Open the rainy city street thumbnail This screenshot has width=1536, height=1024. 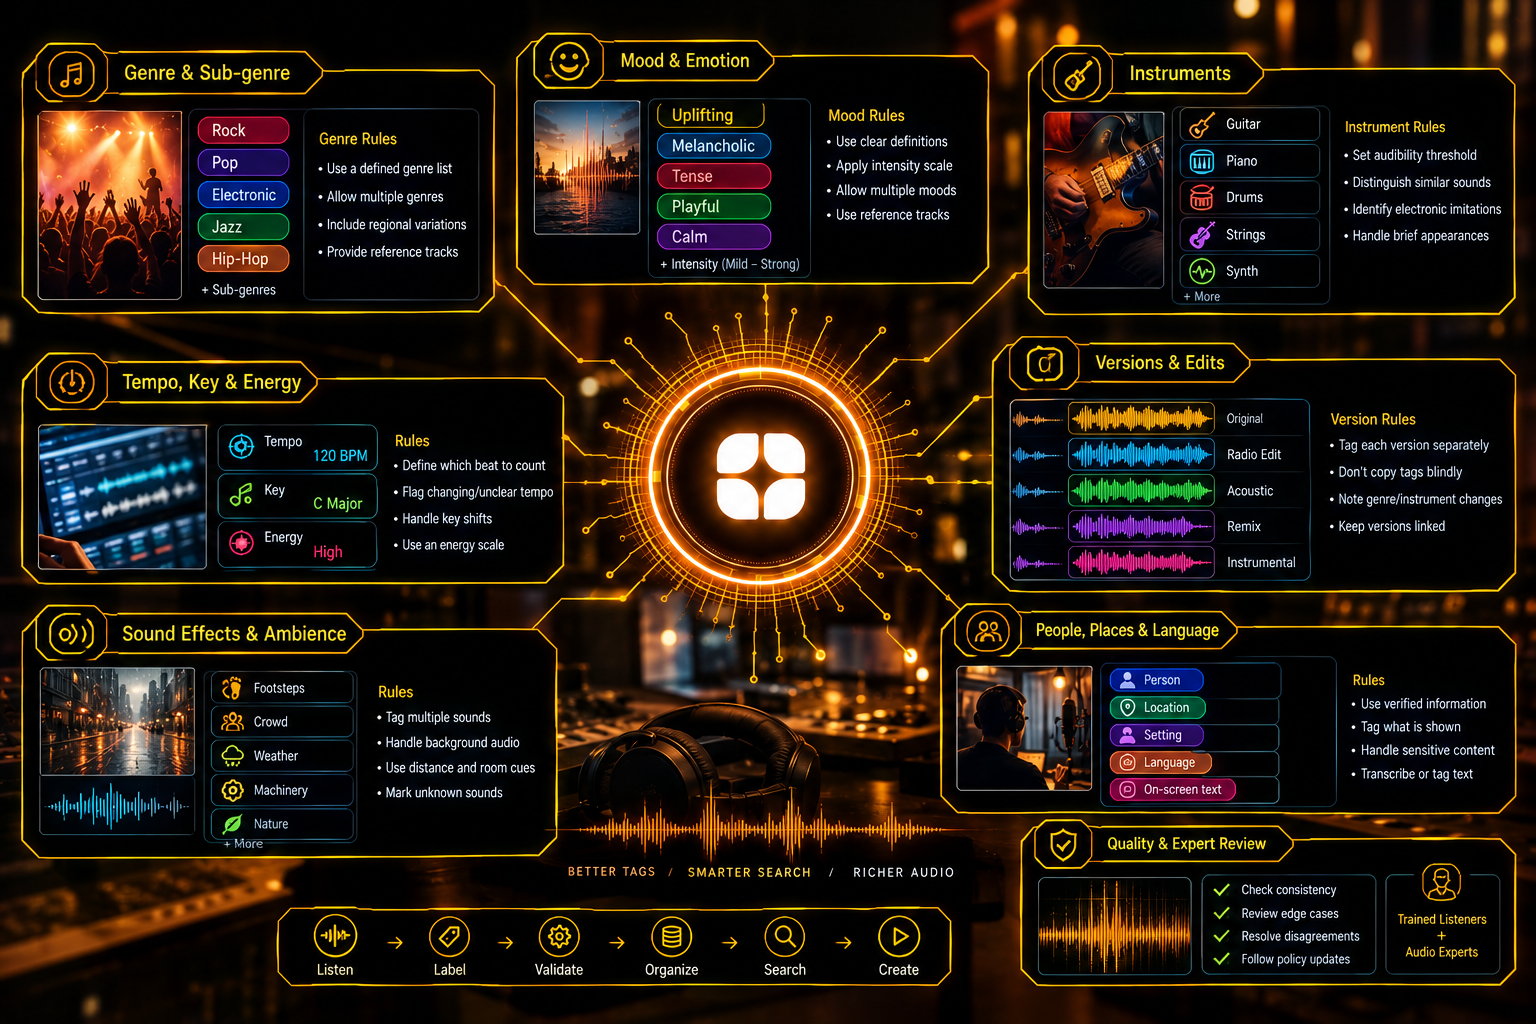[x=117, y=721]
